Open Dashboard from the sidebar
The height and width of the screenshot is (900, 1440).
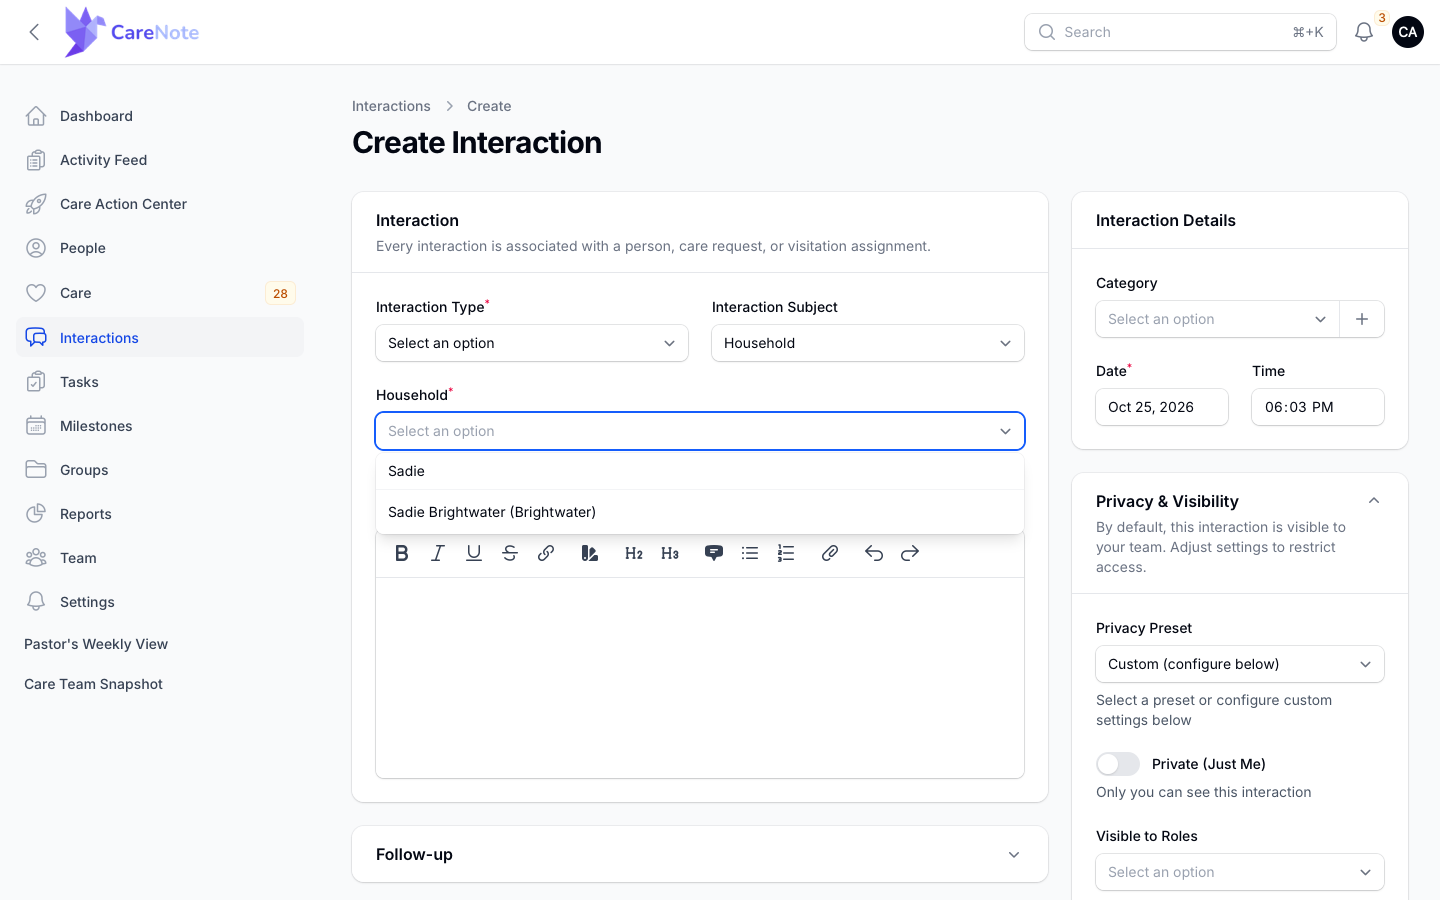pyautogui.click(x=160, y=116)
